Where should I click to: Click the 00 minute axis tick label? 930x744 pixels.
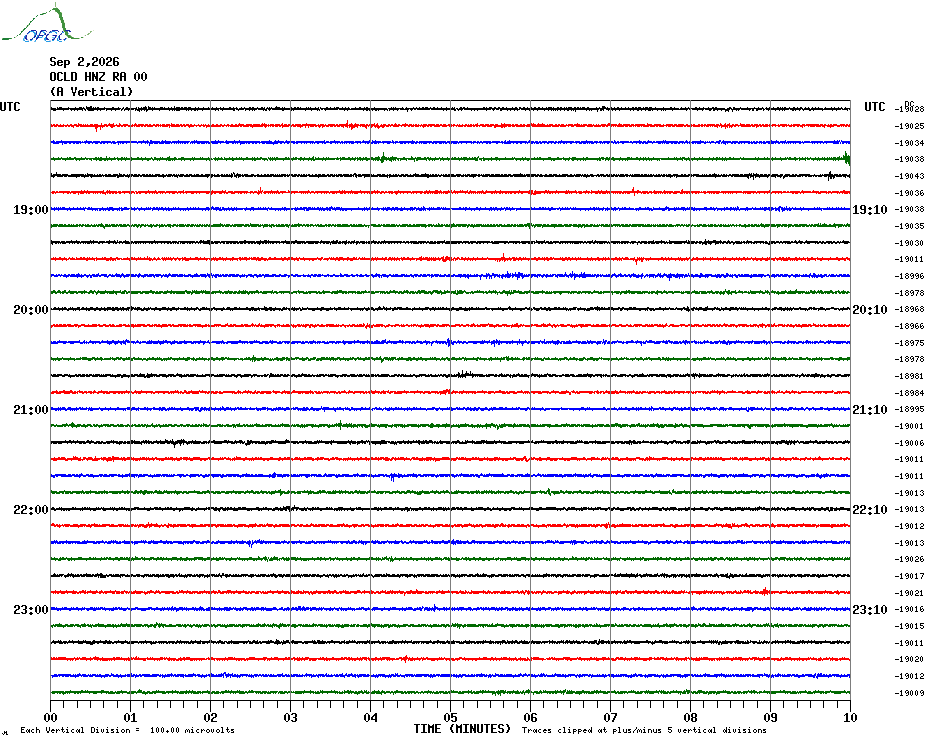(50, 717)
